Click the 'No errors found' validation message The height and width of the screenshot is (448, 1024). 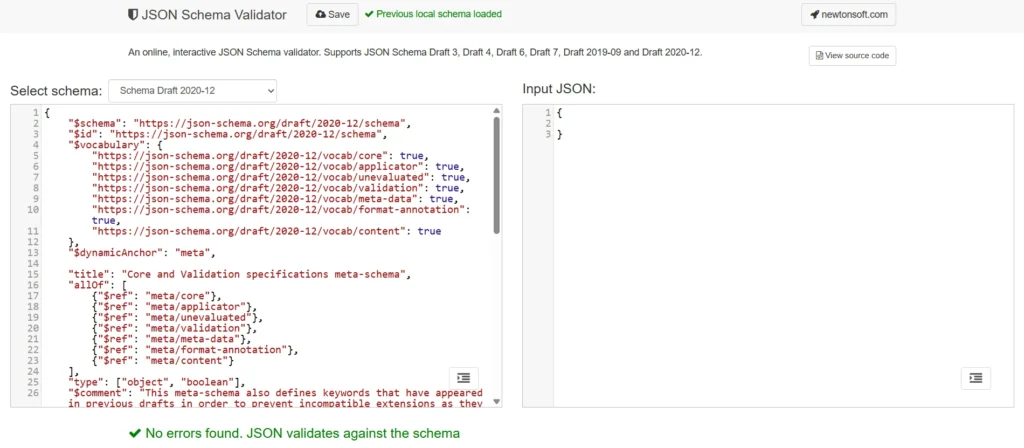click(303, 433)
